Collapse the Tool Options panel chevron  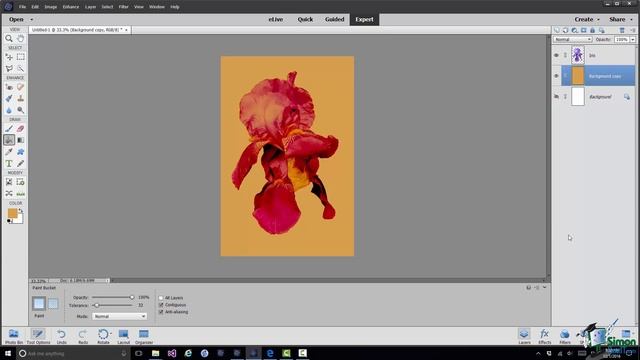(544, 287)
